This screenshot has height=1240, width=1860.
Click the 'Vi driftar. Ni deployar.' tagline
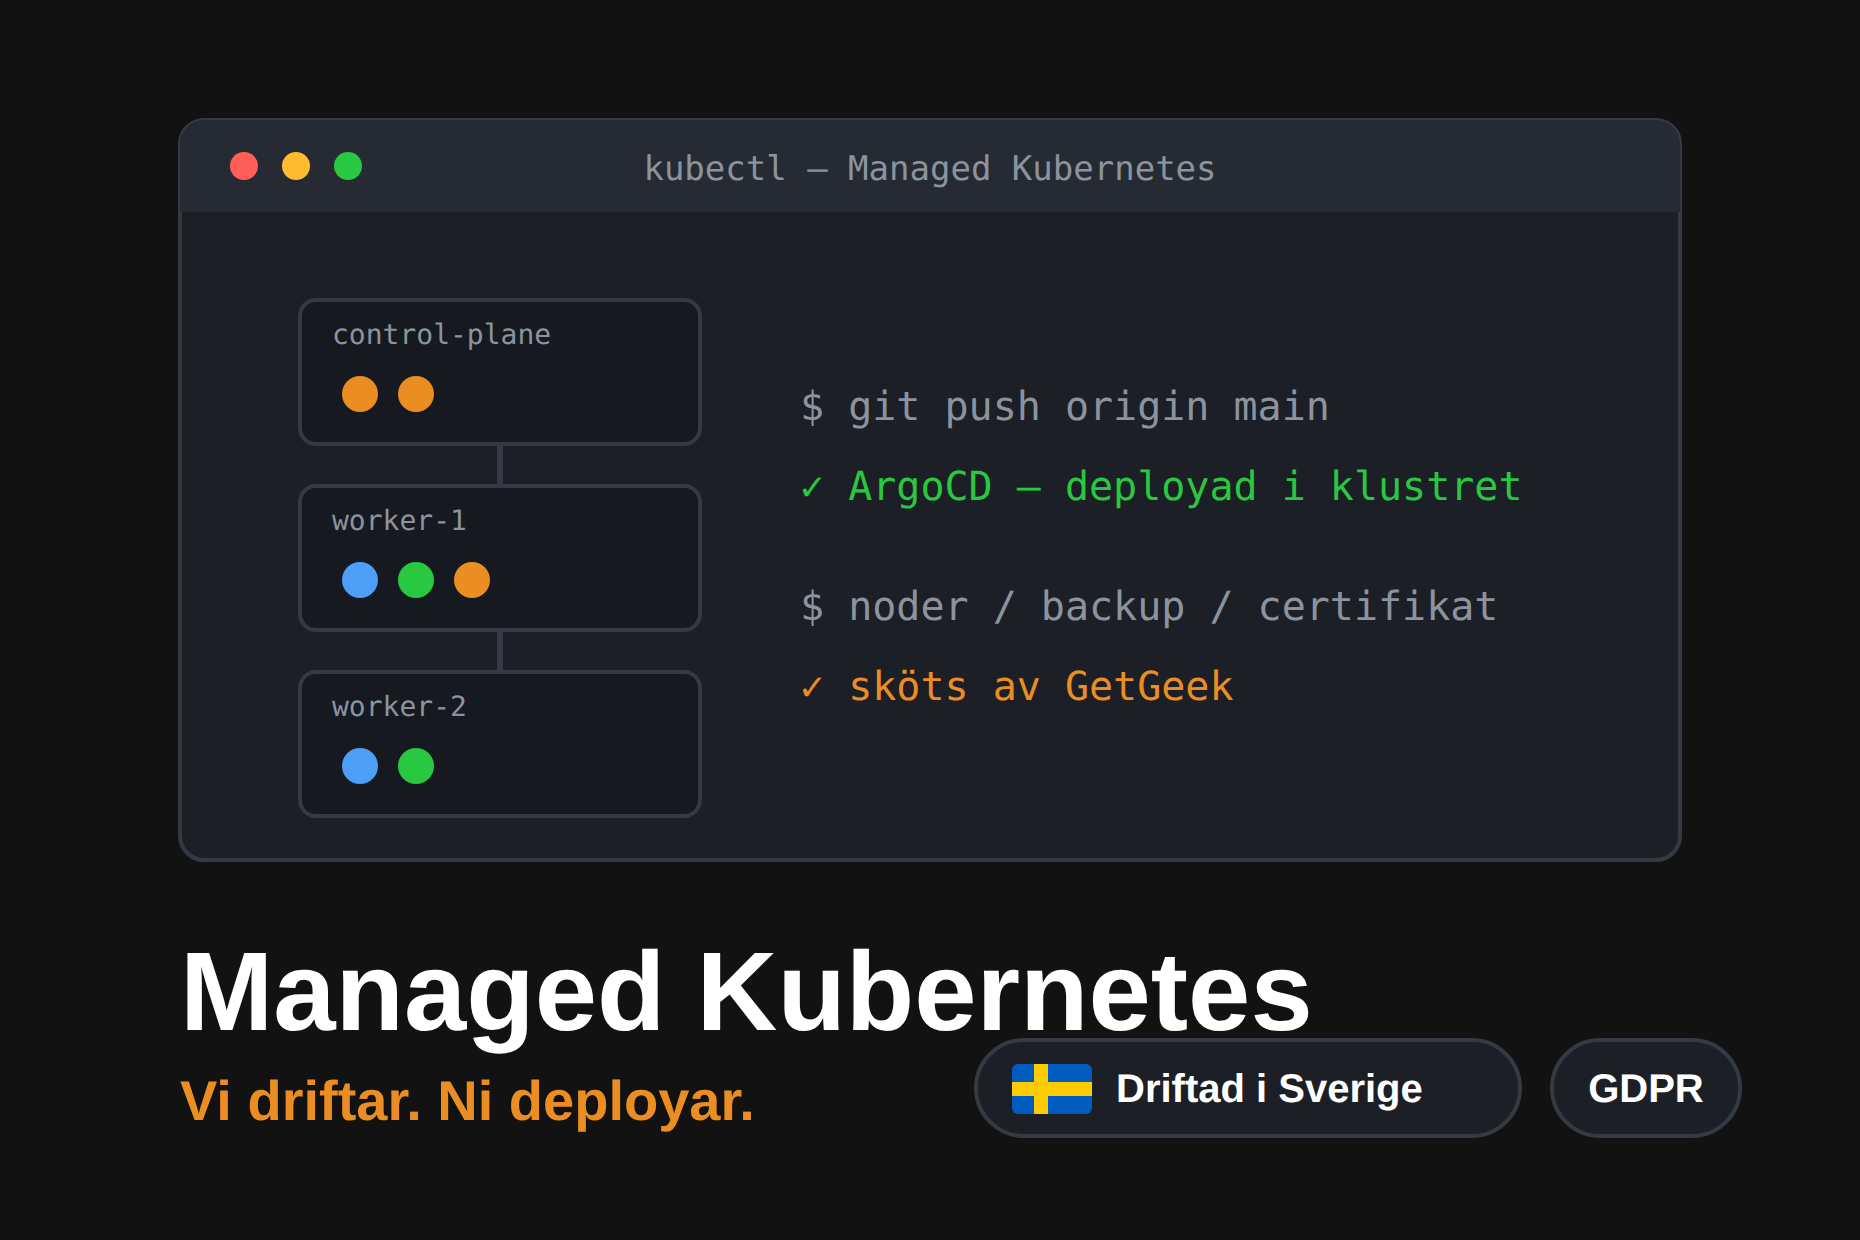tap(467, 1101)
